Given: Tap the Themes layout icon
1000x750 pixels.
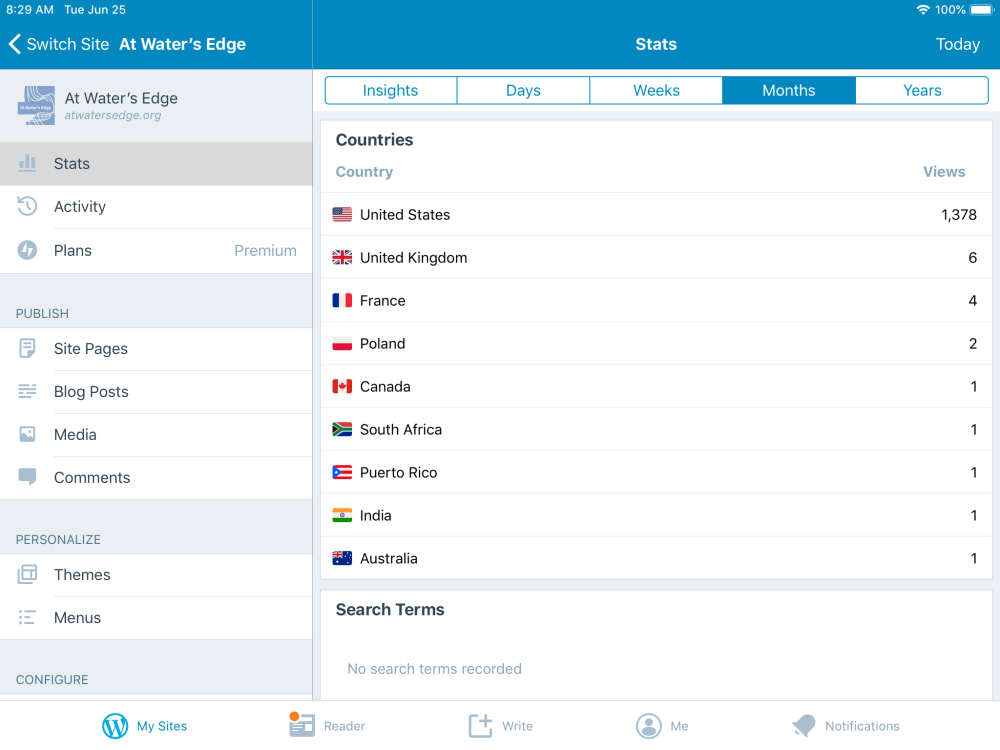Looking at the screenshot, I should [28, 575].
